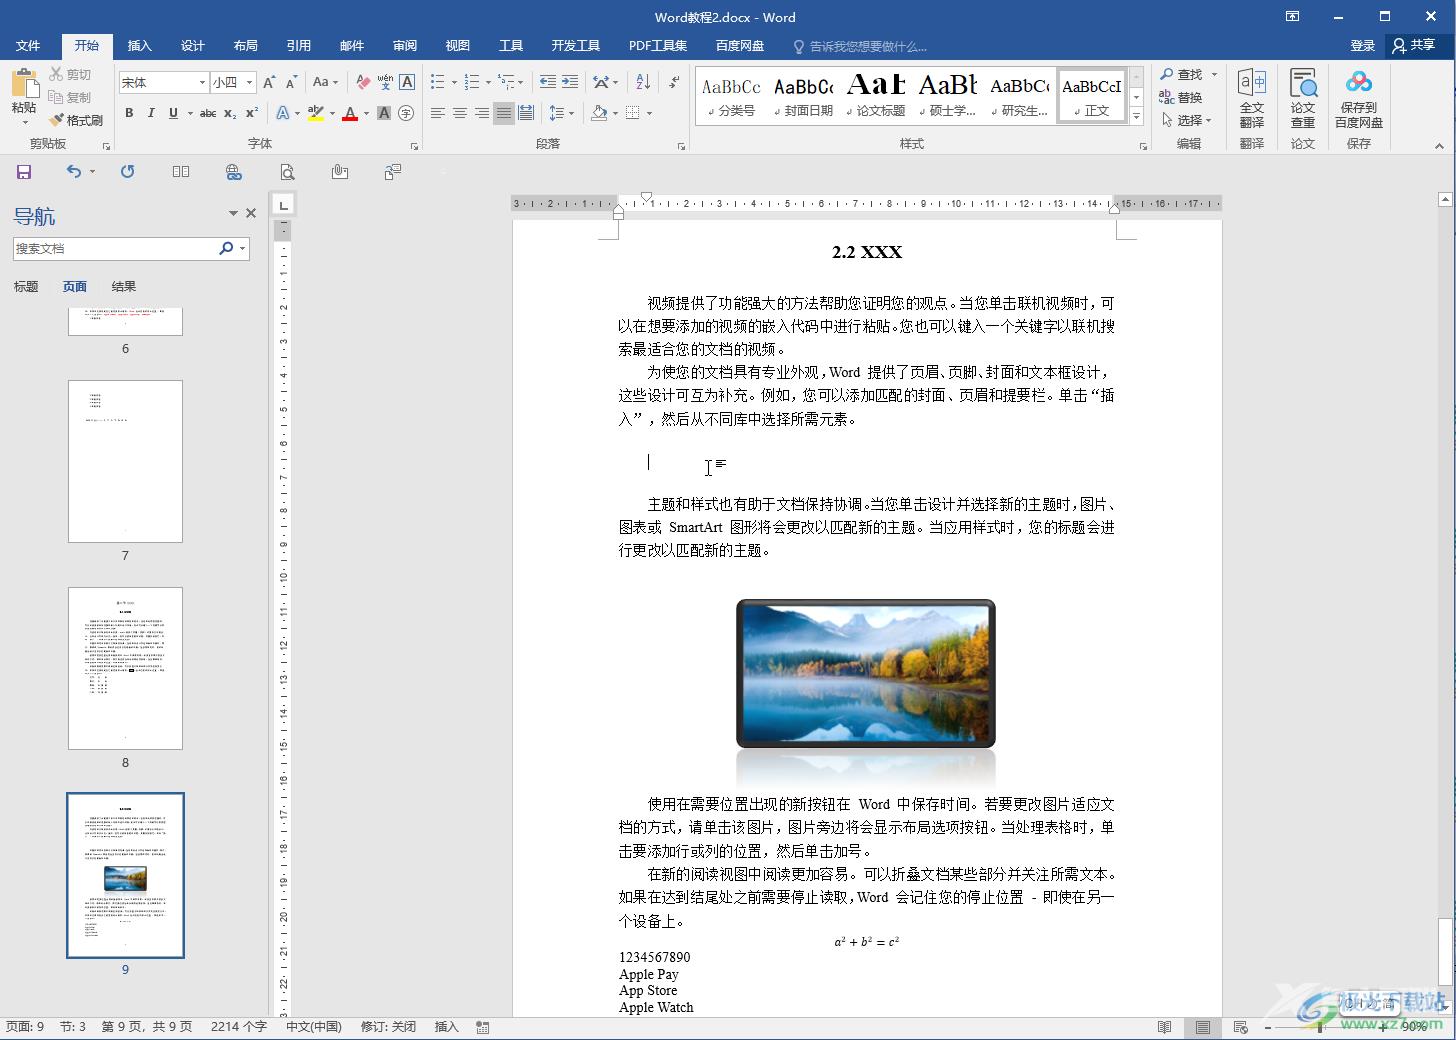Show navigation Headings (标题) tab

point(26,287)
